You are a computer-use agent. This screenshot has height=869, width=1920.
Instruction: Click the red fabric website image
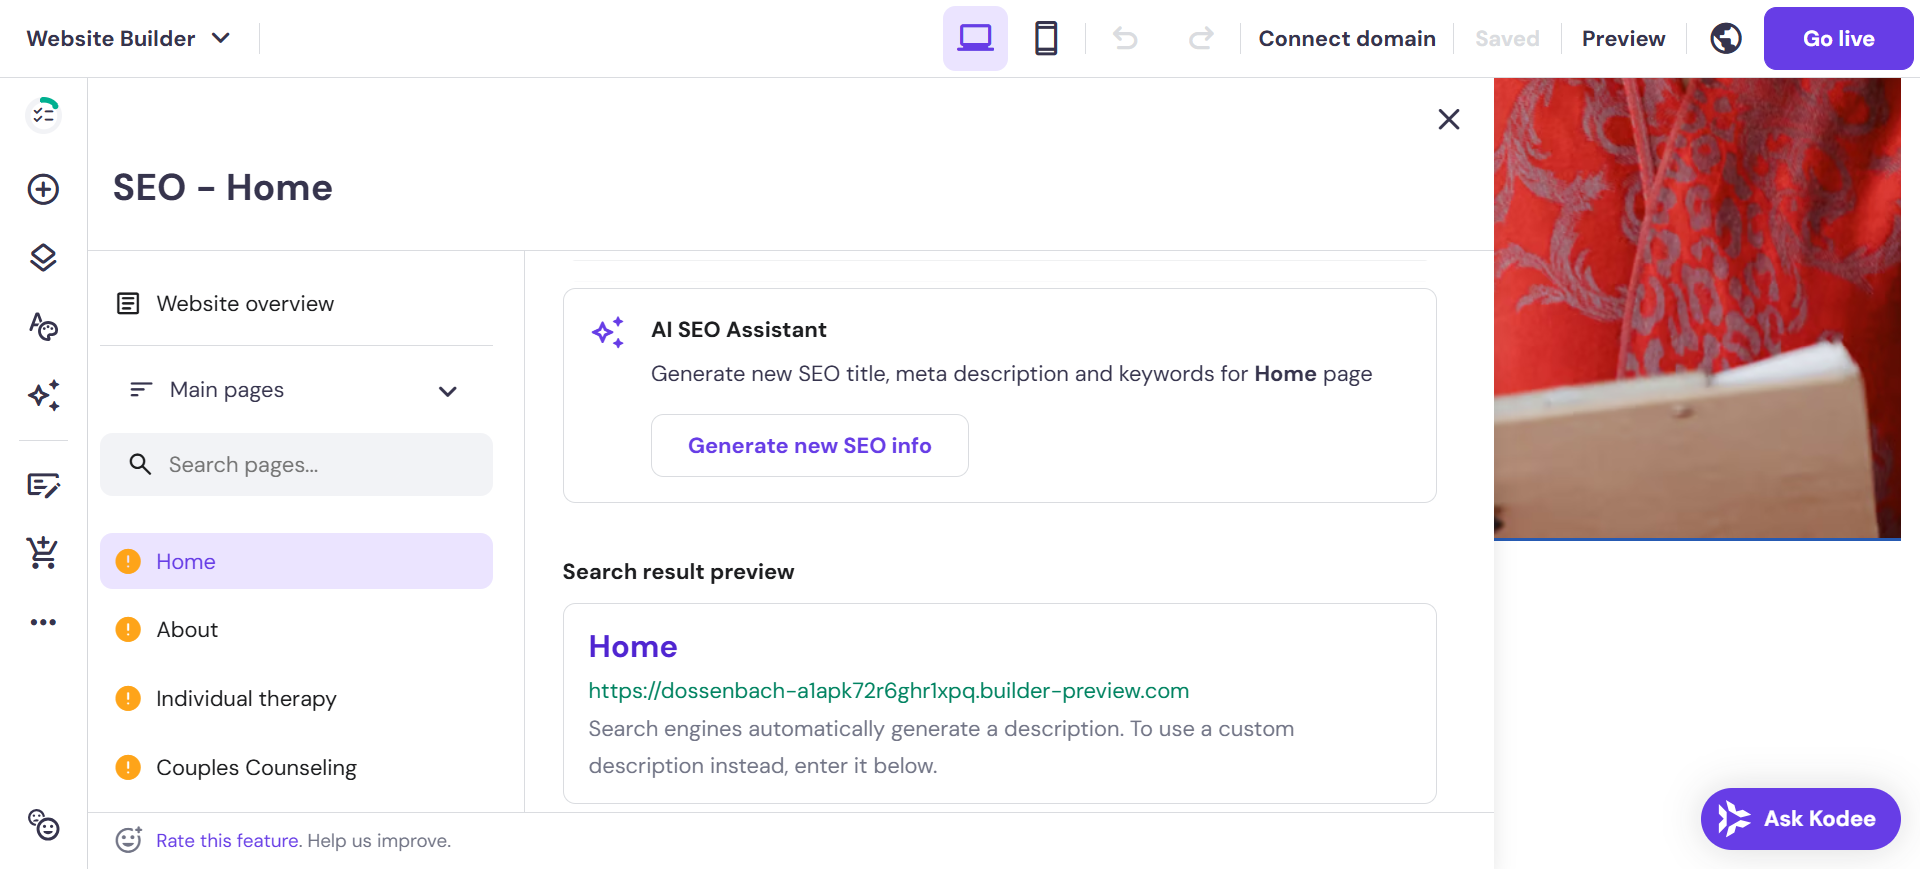click(1697, 308)
